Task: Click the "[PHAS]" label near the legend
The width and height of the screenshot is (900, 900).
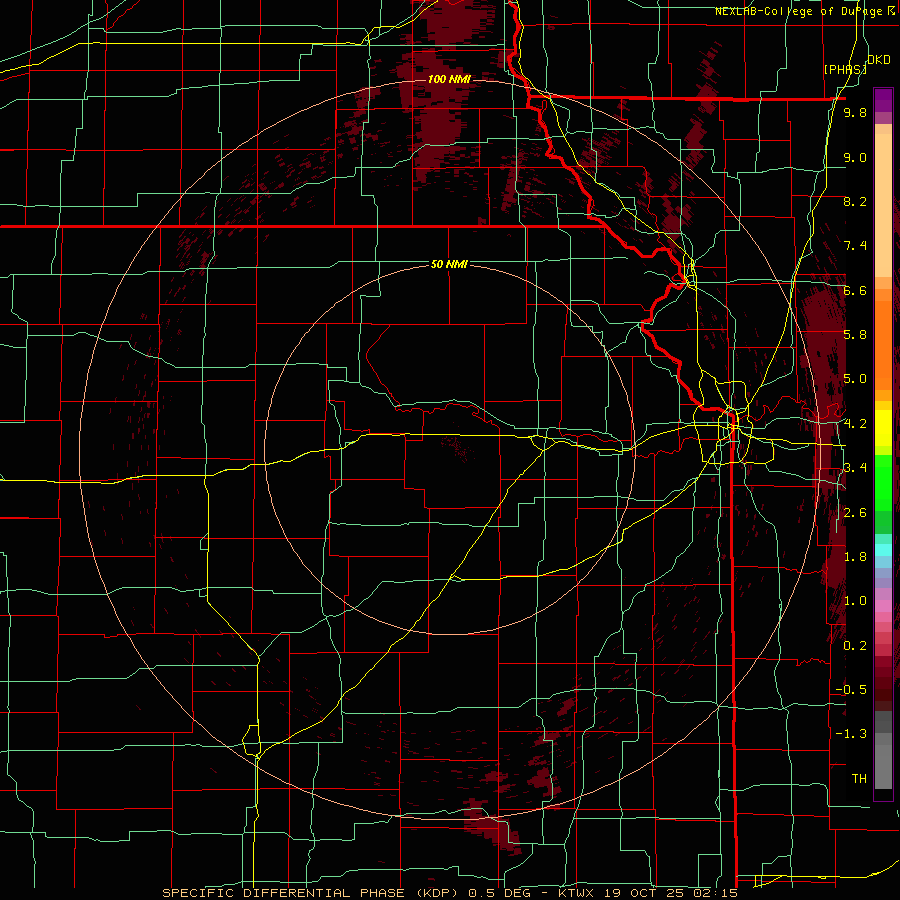Action: tap(845, 69)
